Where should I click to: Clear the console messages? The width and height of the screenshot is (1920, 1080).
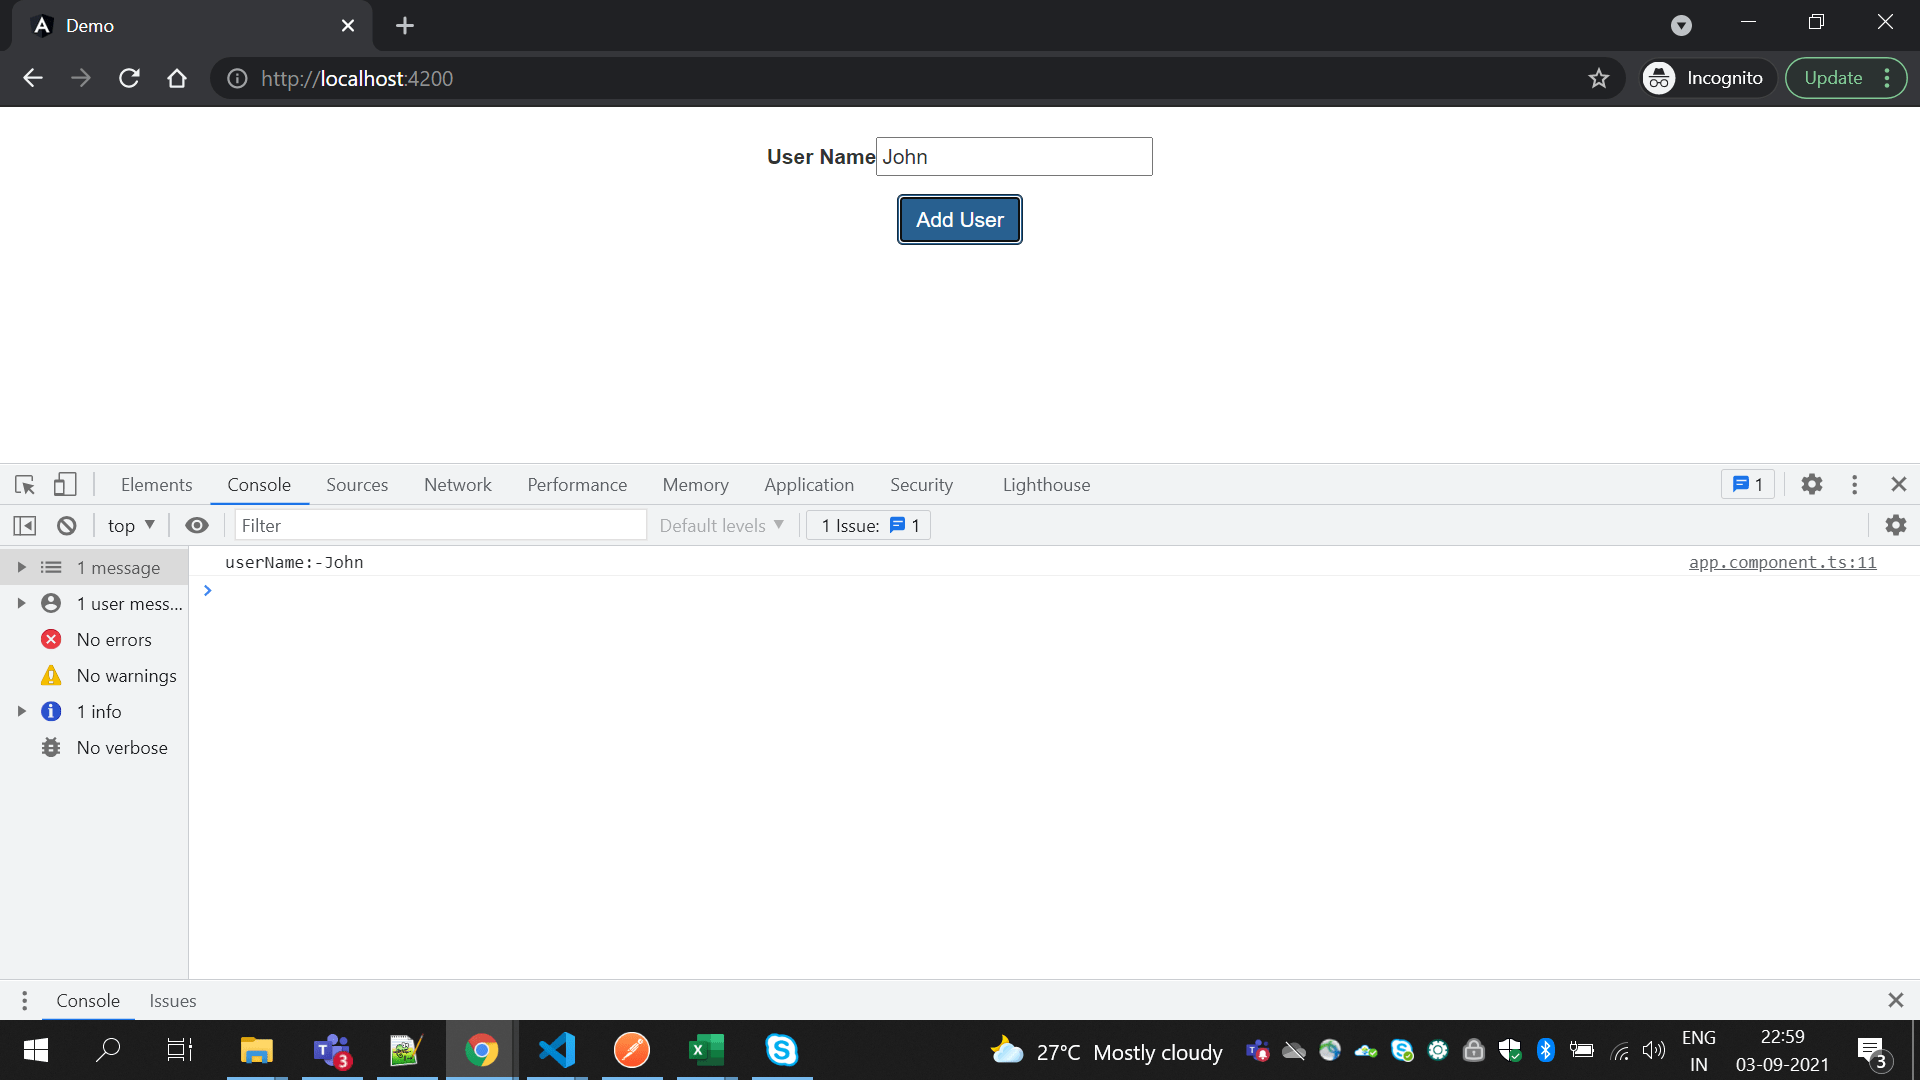click(65, 525)
